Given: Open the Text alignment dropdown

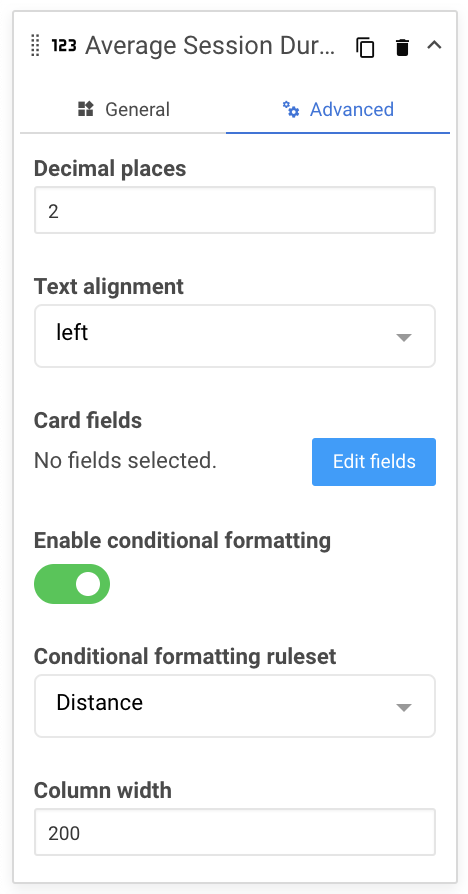Looking at the screenshot, I should pyautogui.click(x=235, y=336).
